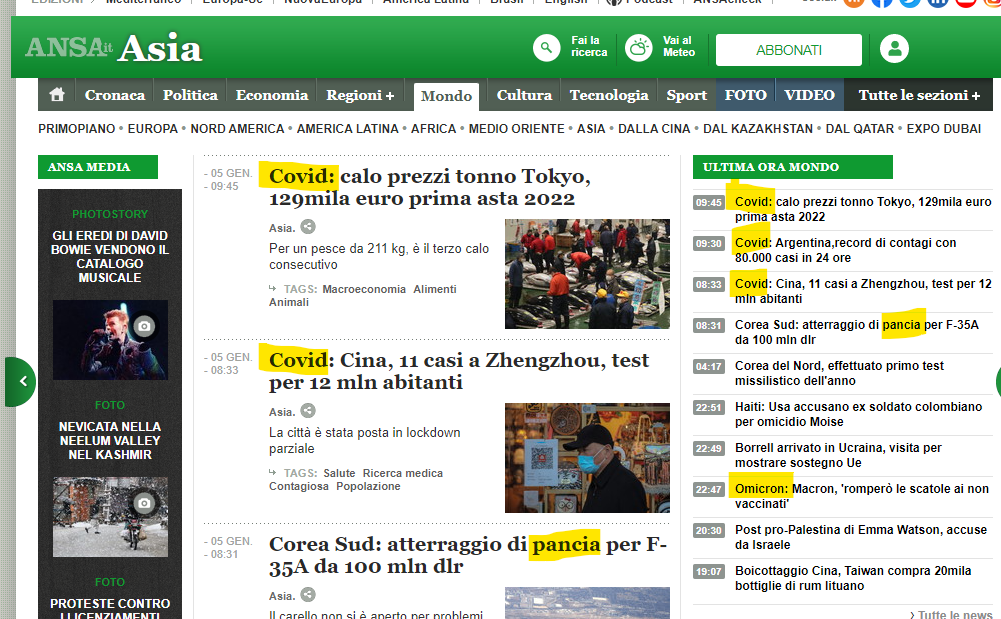Click the weather sun-and-cloud icon
1001x619 pixels.
click(x=638, y=48)
